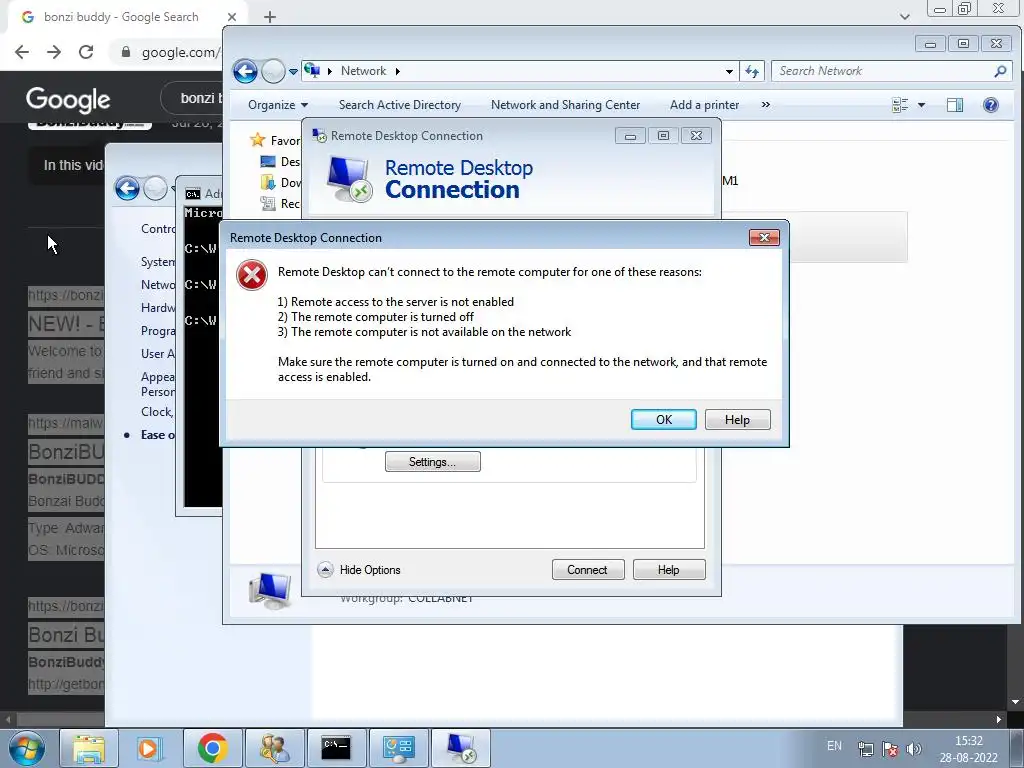The image size is (1024, 768).
Task: Open the Network and Sharing Center
Action: [x=565, y=104]
